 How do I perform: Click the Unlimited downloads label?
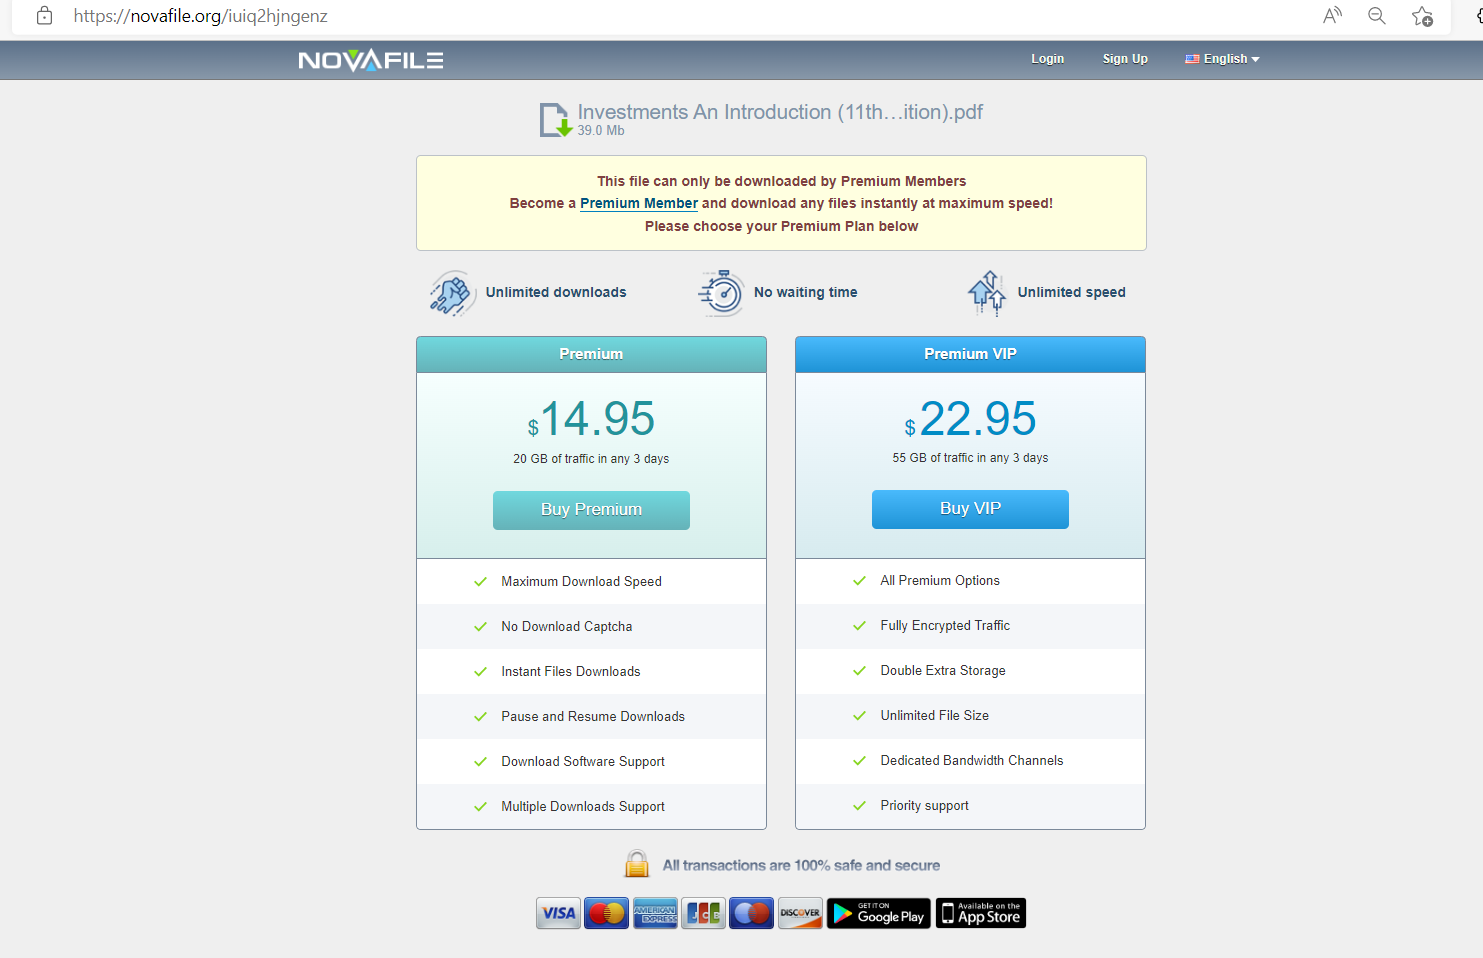(x=556, y=293)
